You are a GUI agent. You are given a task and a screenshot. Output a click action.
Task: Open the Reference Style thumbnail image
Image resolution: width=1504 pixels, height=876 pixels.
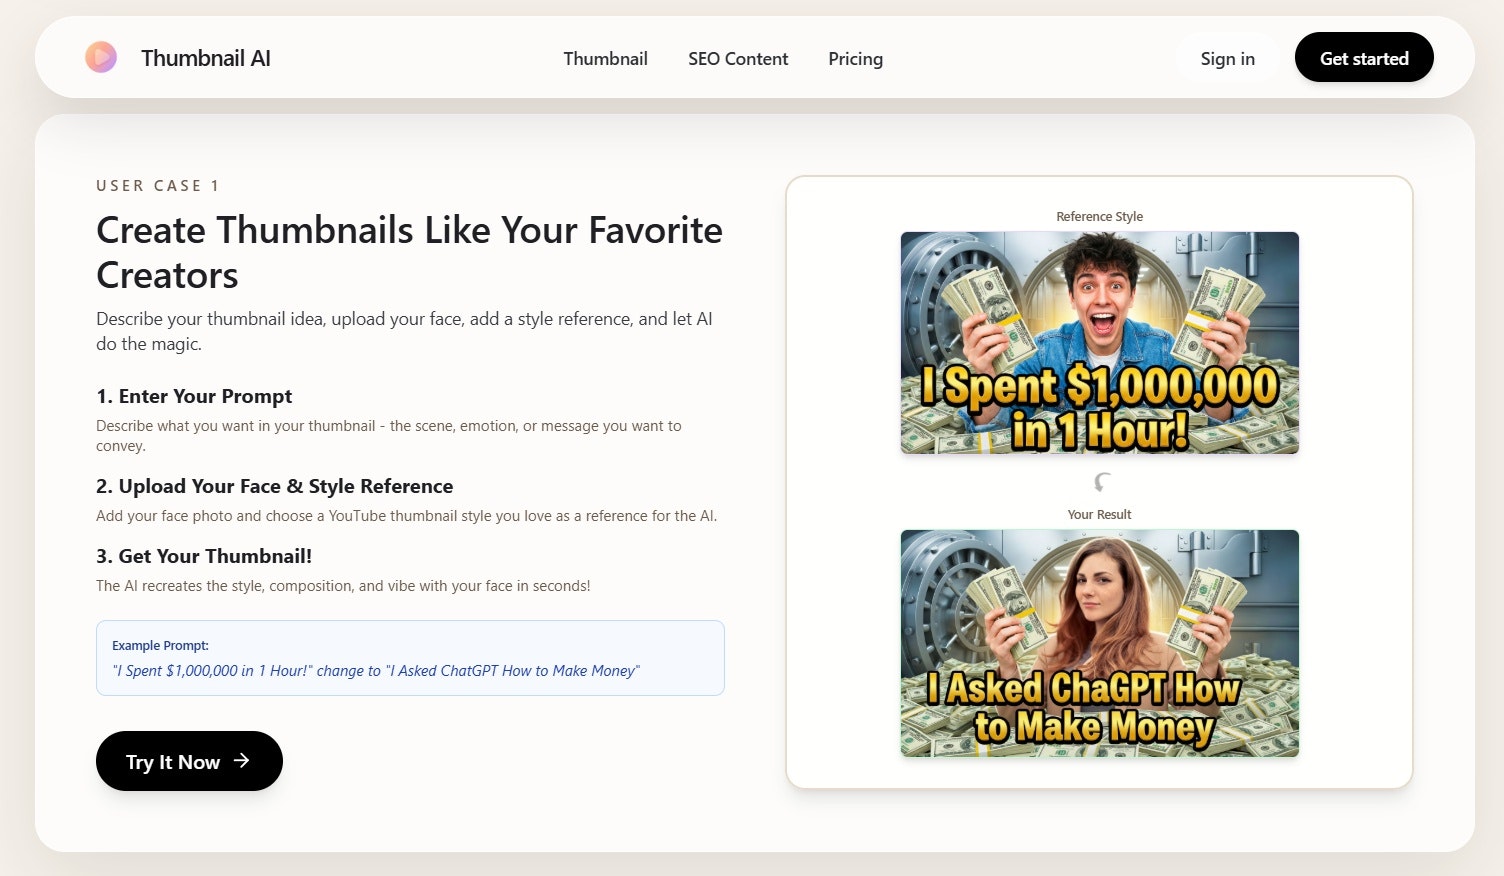pos(1099,342)
